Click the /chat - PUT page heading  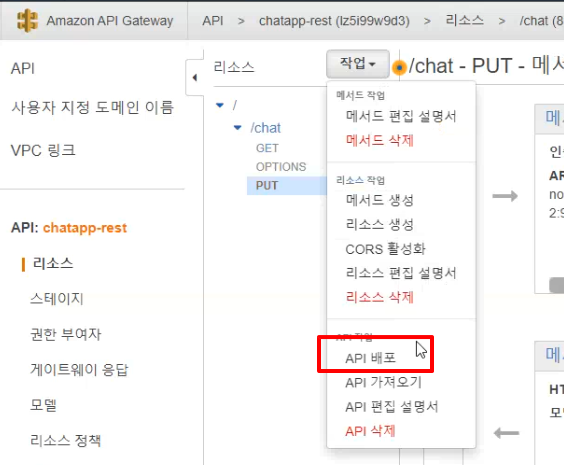486,66
